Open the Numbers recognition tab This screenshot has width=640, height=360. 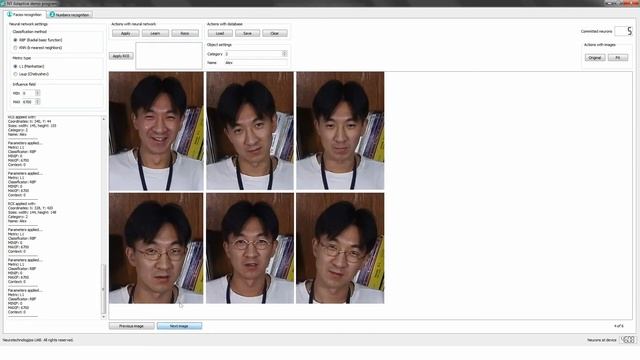[70, 15]
